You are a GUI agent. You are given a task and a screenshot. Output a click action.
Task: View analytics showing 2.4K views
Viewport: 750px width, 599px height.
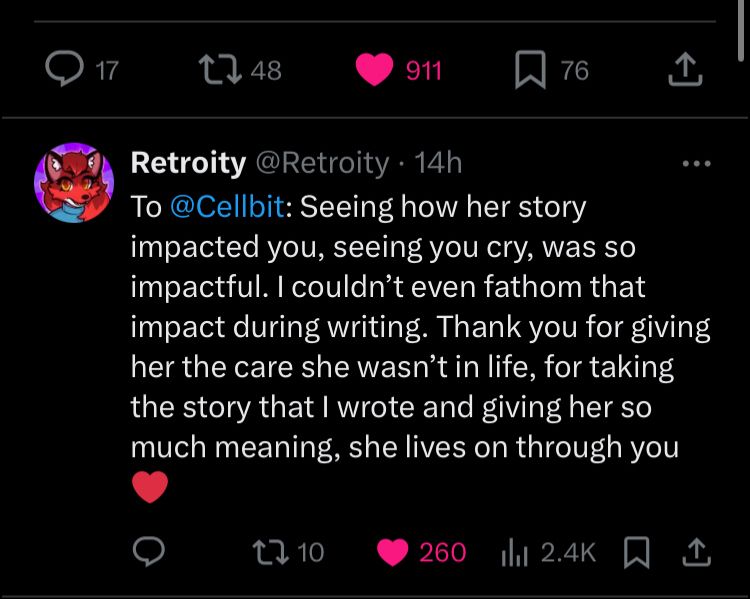click(513, 551)
